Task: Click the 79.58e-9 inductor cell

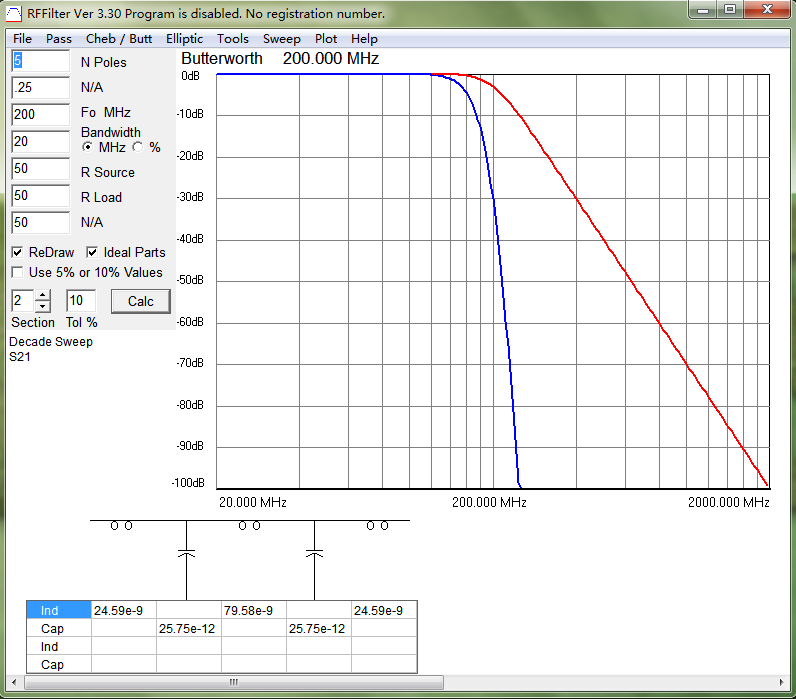Action: (x=254, y=610)
